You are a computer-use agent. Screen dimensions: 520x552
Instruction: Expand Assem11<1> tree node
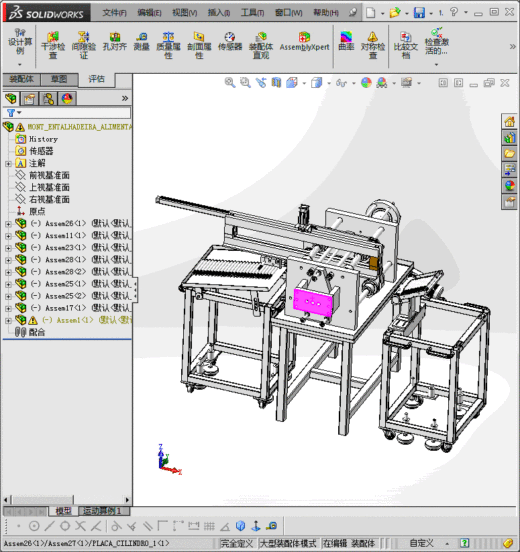click(8, 236)
